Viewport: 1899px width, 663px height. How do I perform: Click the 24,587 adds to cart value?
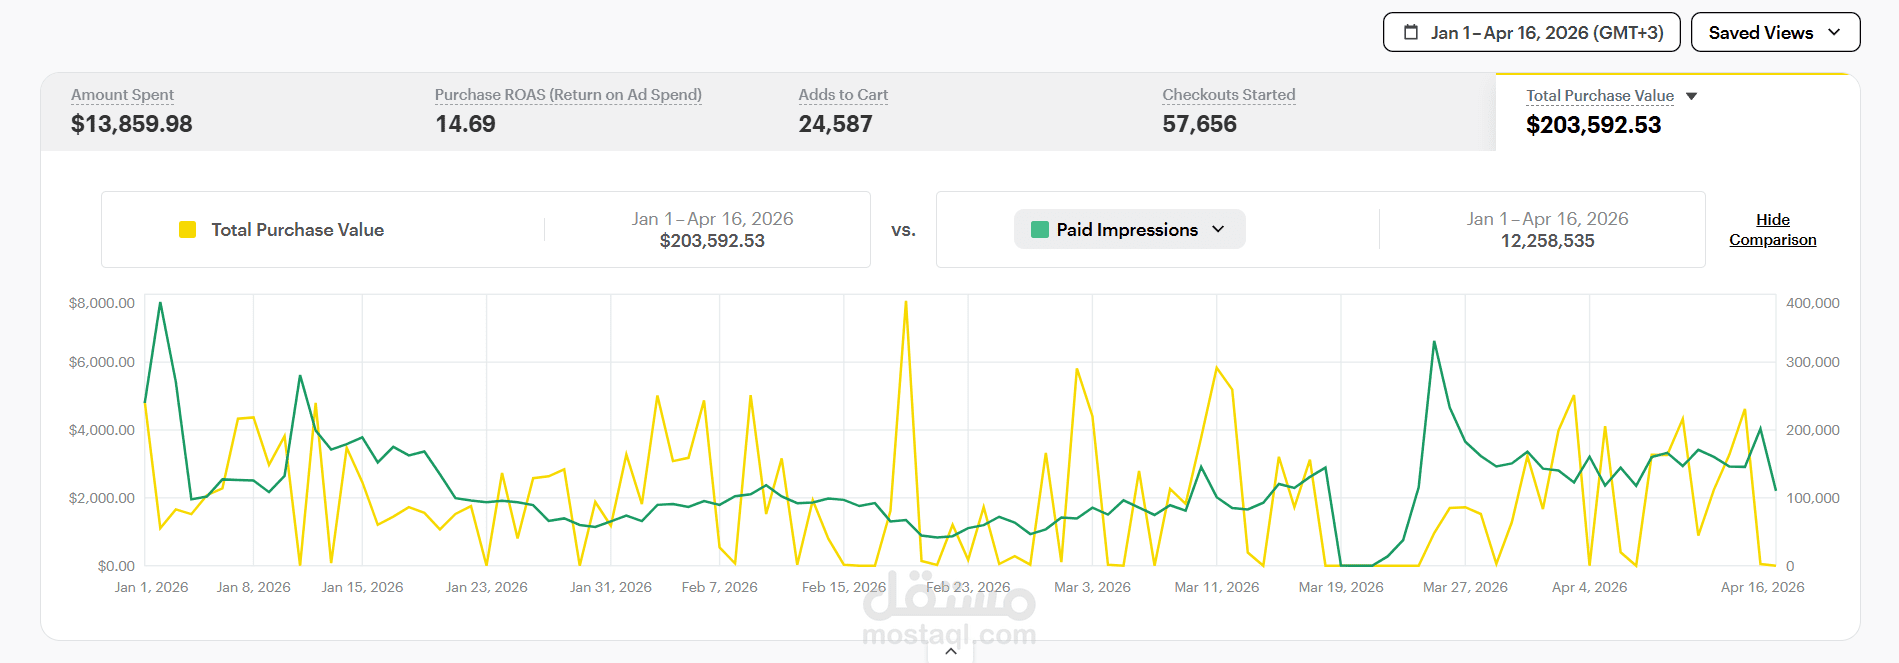point(835,124)
